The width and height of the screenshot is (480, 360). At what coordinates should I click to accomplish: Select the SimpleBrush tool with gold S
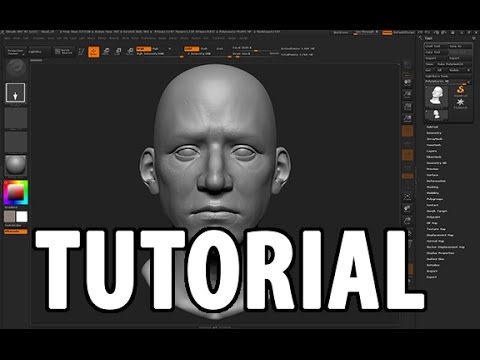point(460,90)
